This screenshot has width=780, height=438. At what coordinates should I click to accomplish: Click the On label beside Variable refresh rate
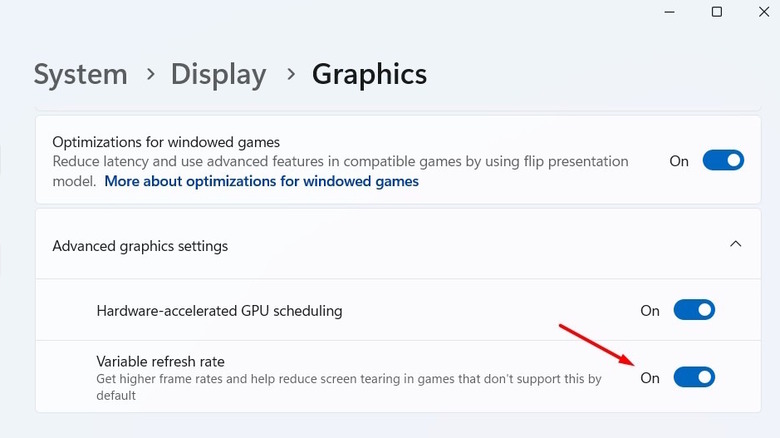pyautogui.click(x=650, y=378)
